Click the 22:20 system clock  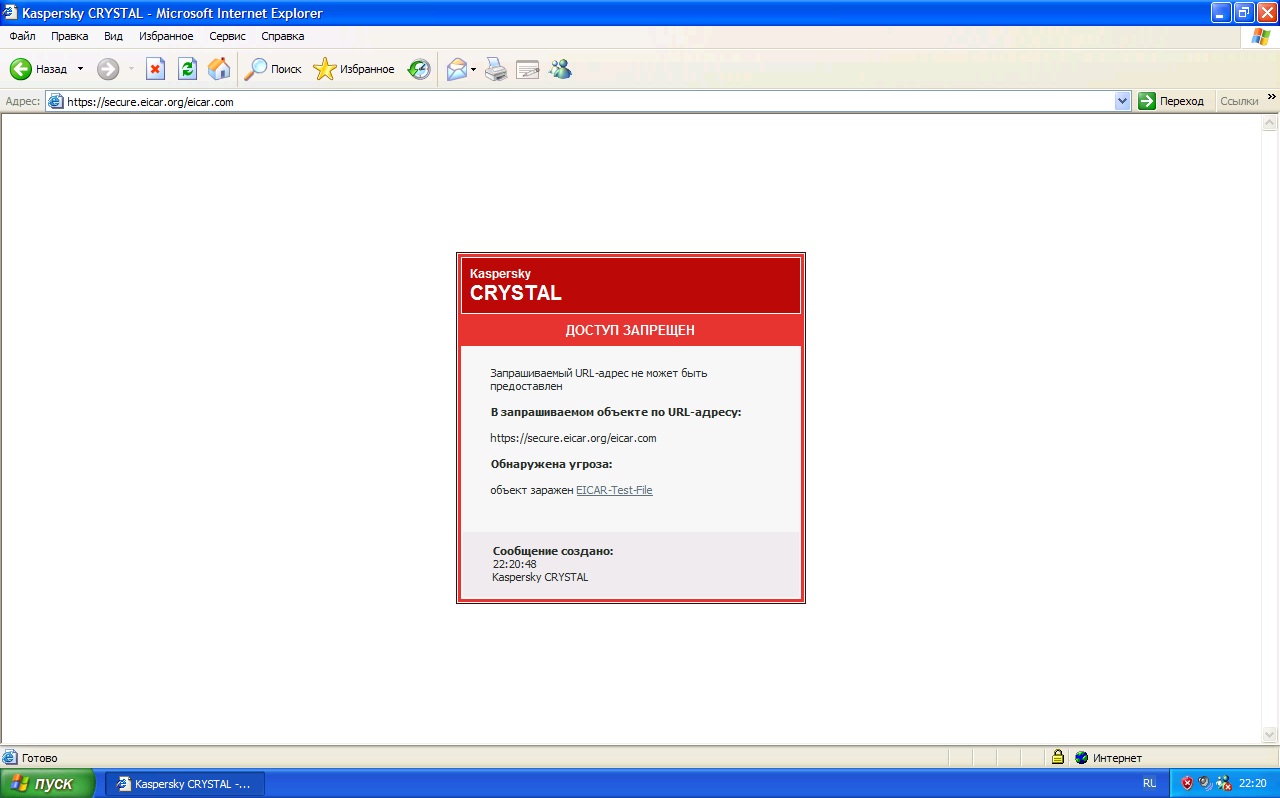pos(1253,784)
